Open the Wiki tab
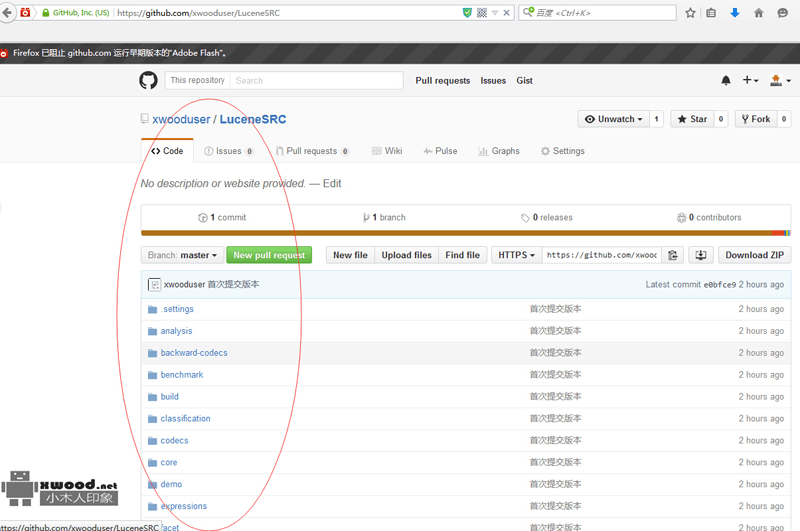This screenshot has width=800, height=531. click(387, 151)
